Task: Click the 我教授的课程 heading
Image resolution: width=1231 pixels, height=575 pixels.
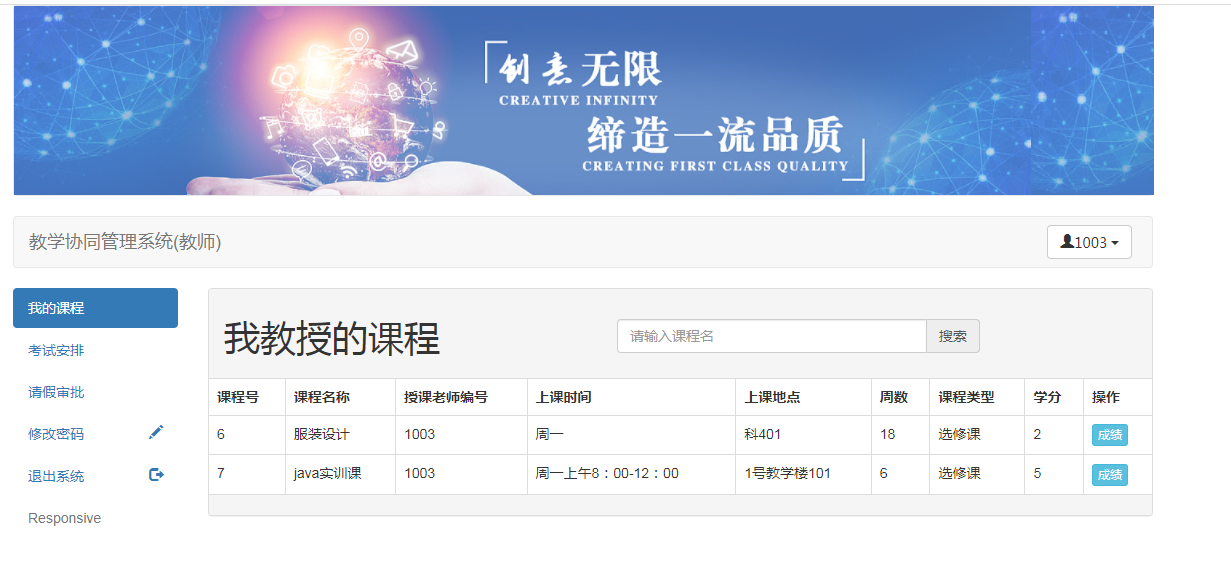Action: pyautogui.click(x=332, y=339)
